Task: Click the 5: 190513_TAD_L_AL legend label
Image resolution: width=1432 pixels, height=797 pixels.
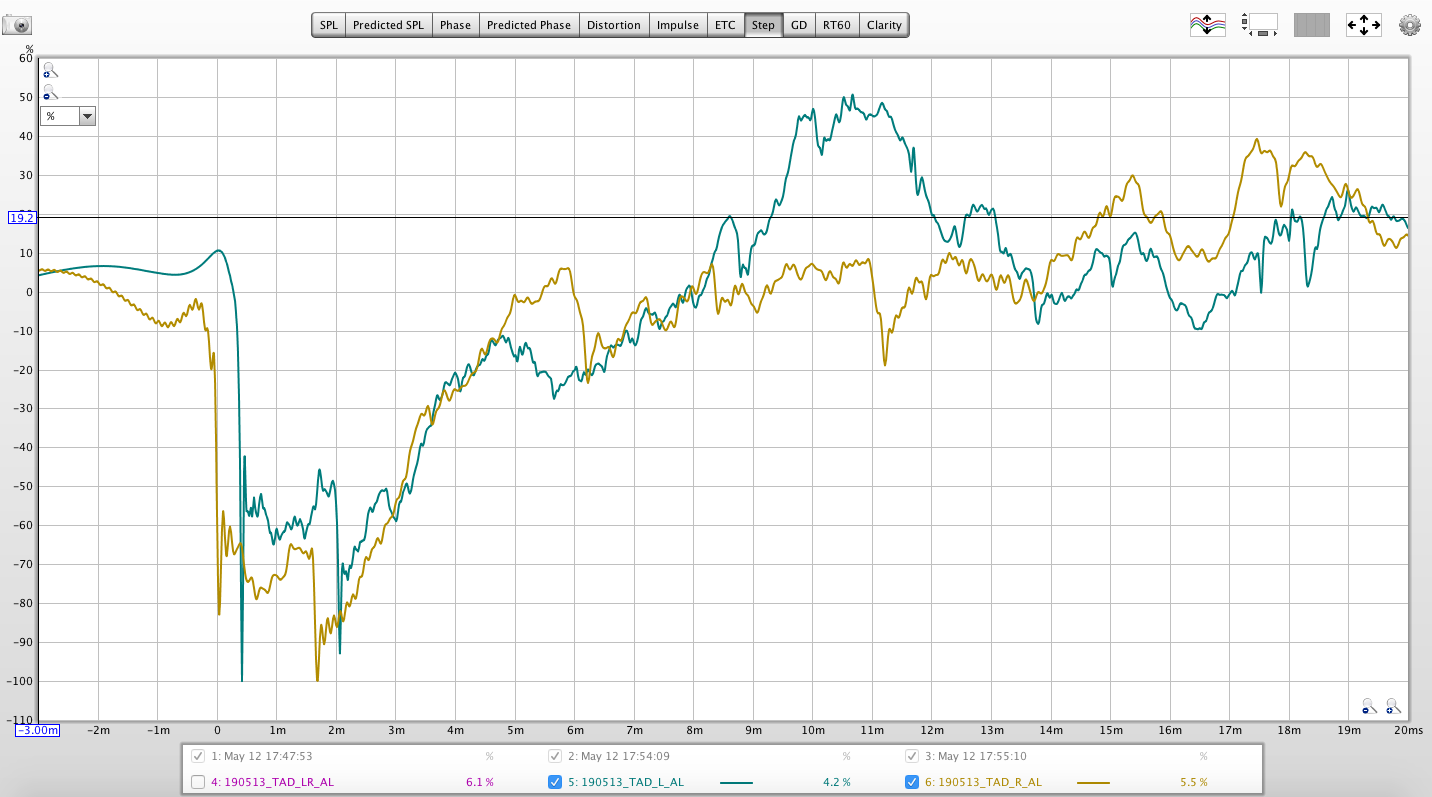Action: 625,782
